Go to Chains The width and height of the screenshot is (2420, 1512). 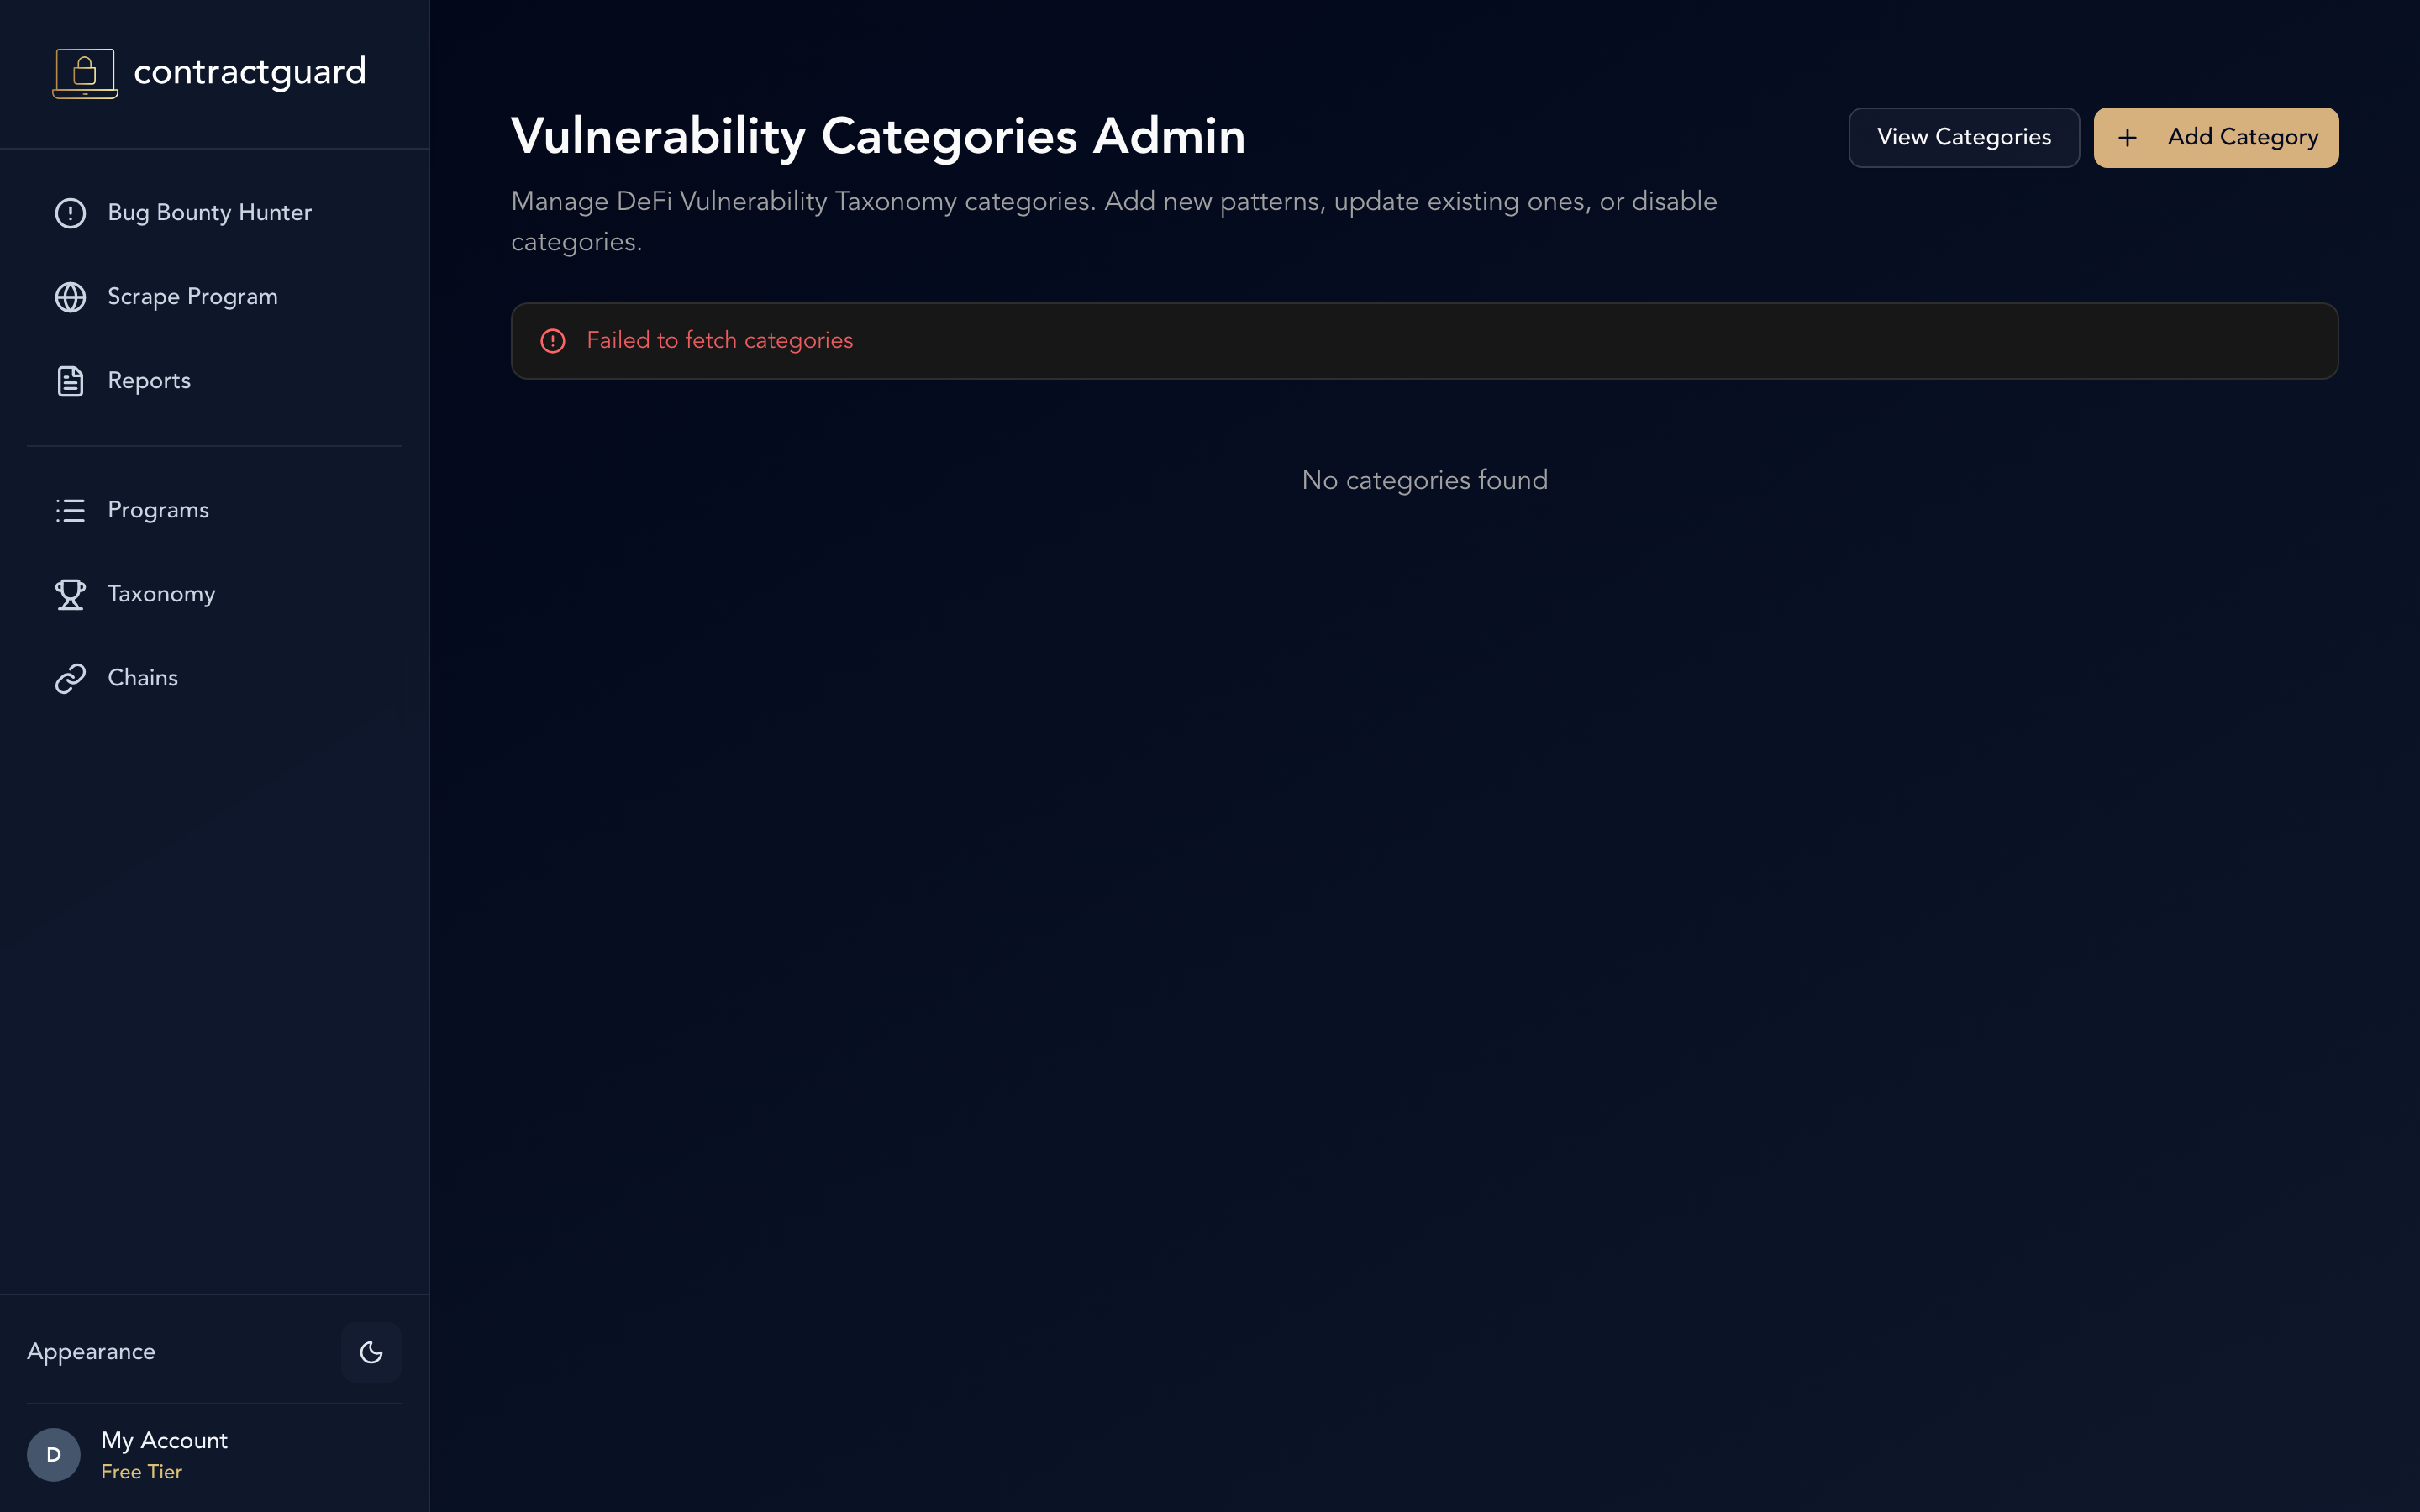(214, 678)
